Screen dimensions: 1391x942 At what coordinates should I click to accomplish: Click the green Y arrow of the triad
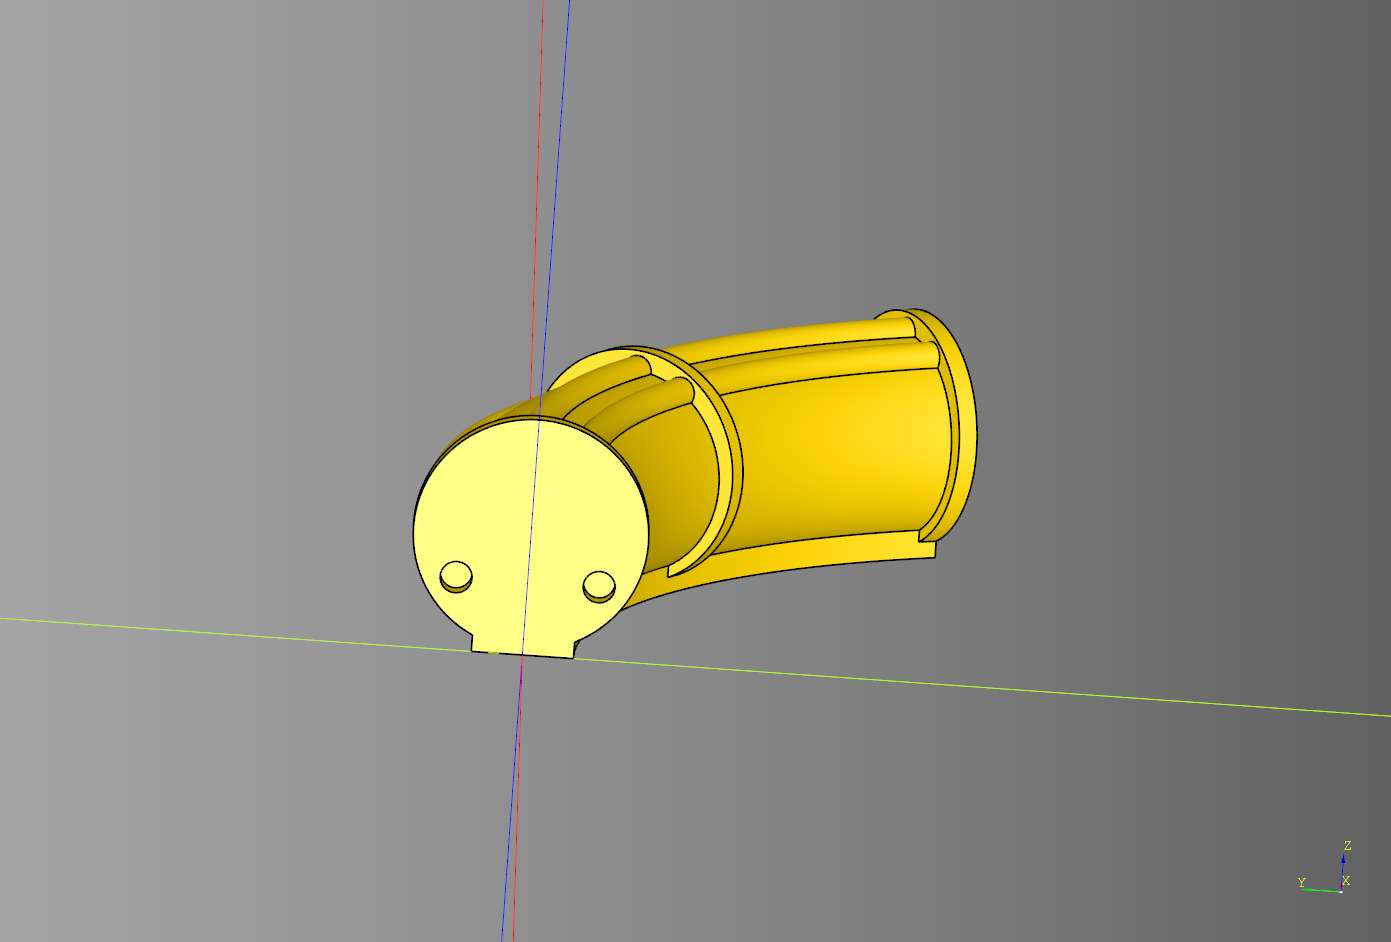coord(1322,889)
